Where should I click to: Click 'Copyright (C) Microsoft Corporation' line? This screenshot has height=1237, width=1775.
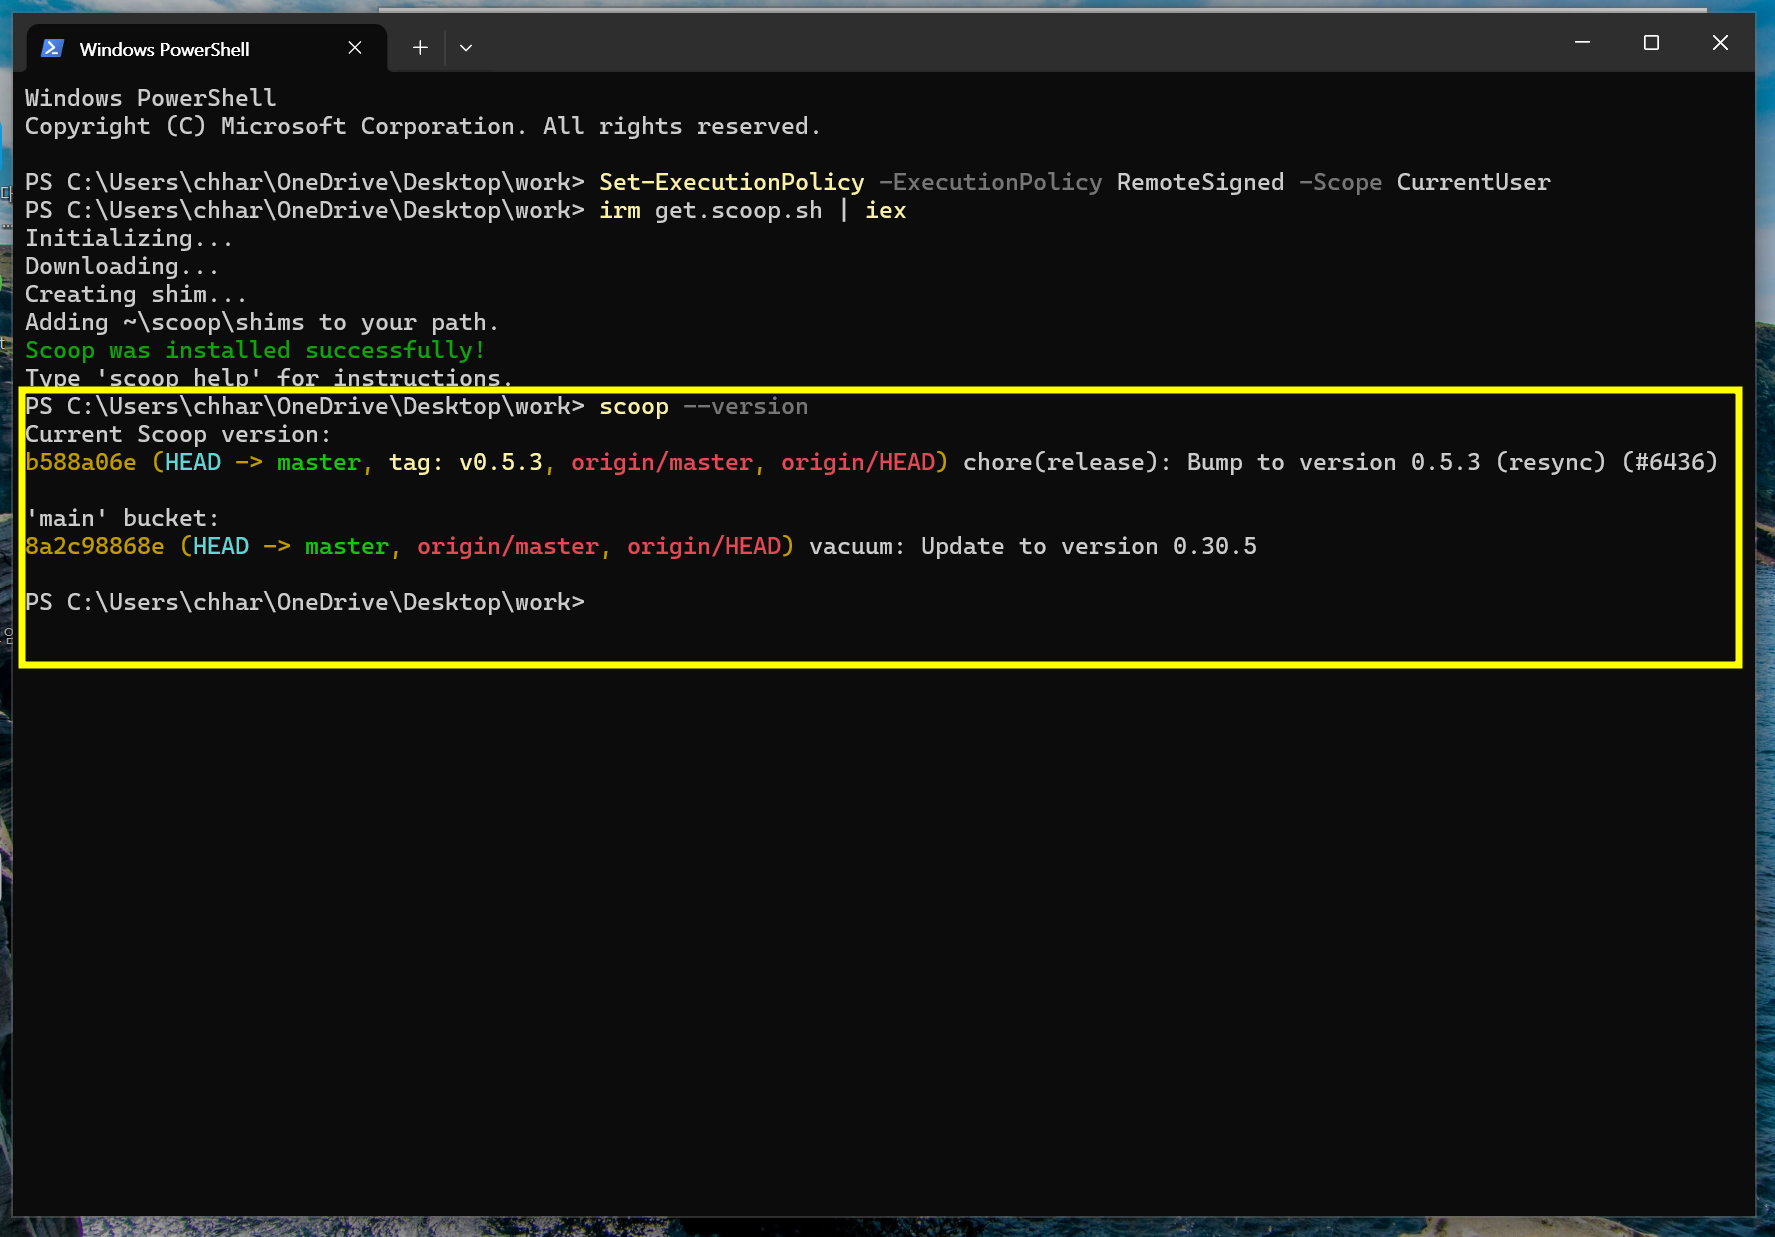423,126
